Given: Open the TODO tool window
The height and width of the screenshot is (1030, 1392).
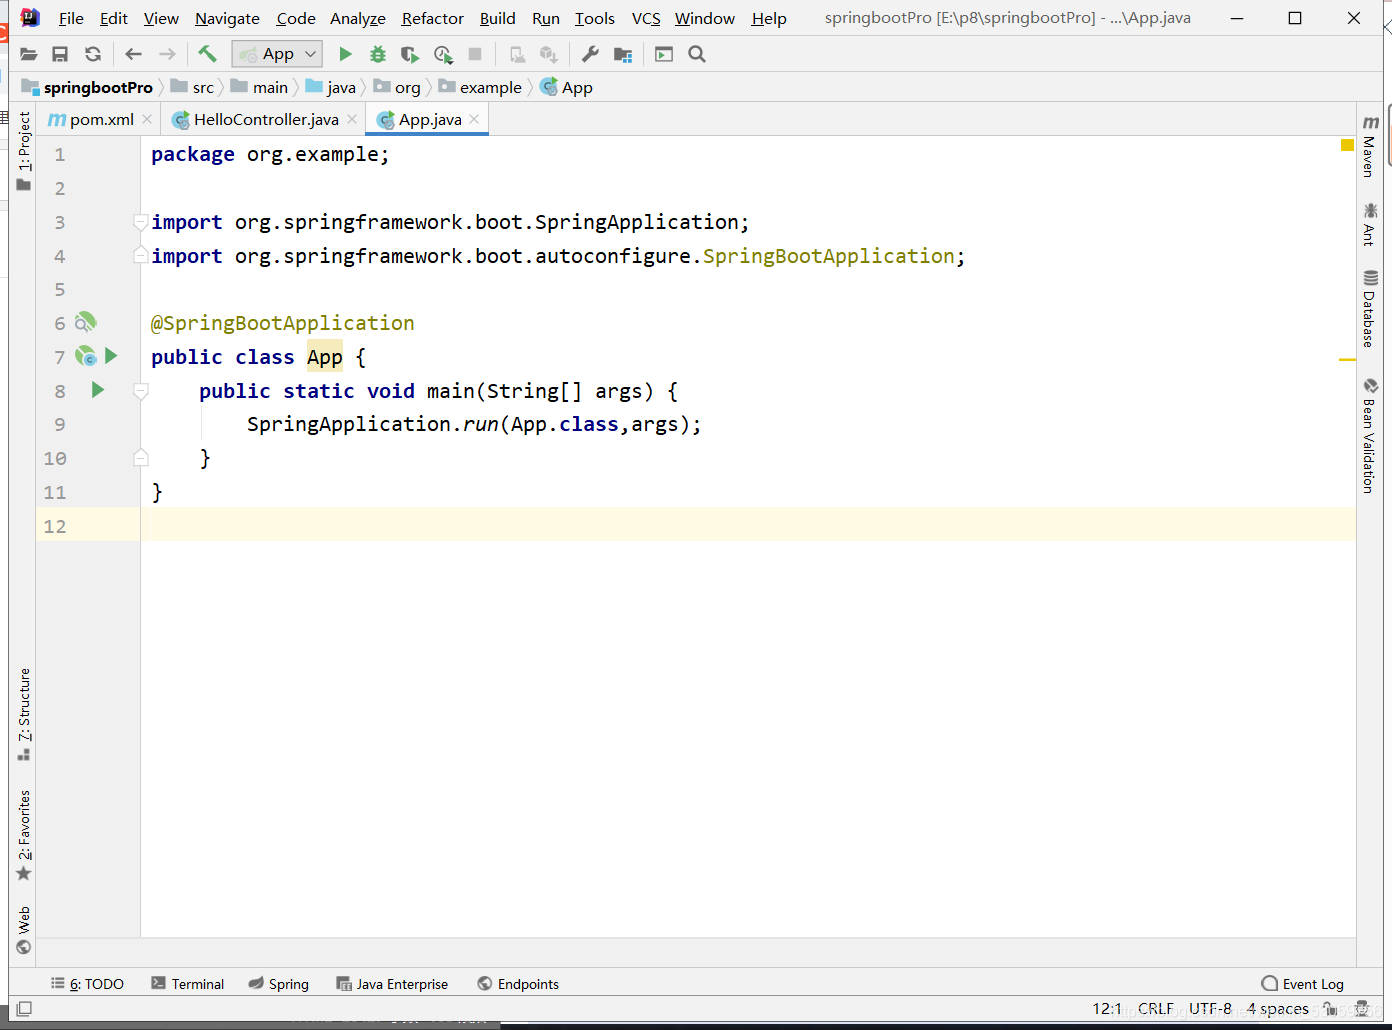Looking at the screenshot, I should [x=87, y=984].
